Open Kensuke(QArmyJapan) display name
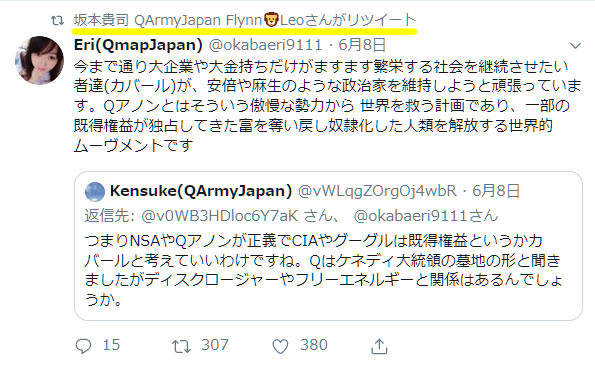This screenshot has width=595, height=372. click(201, 191)
